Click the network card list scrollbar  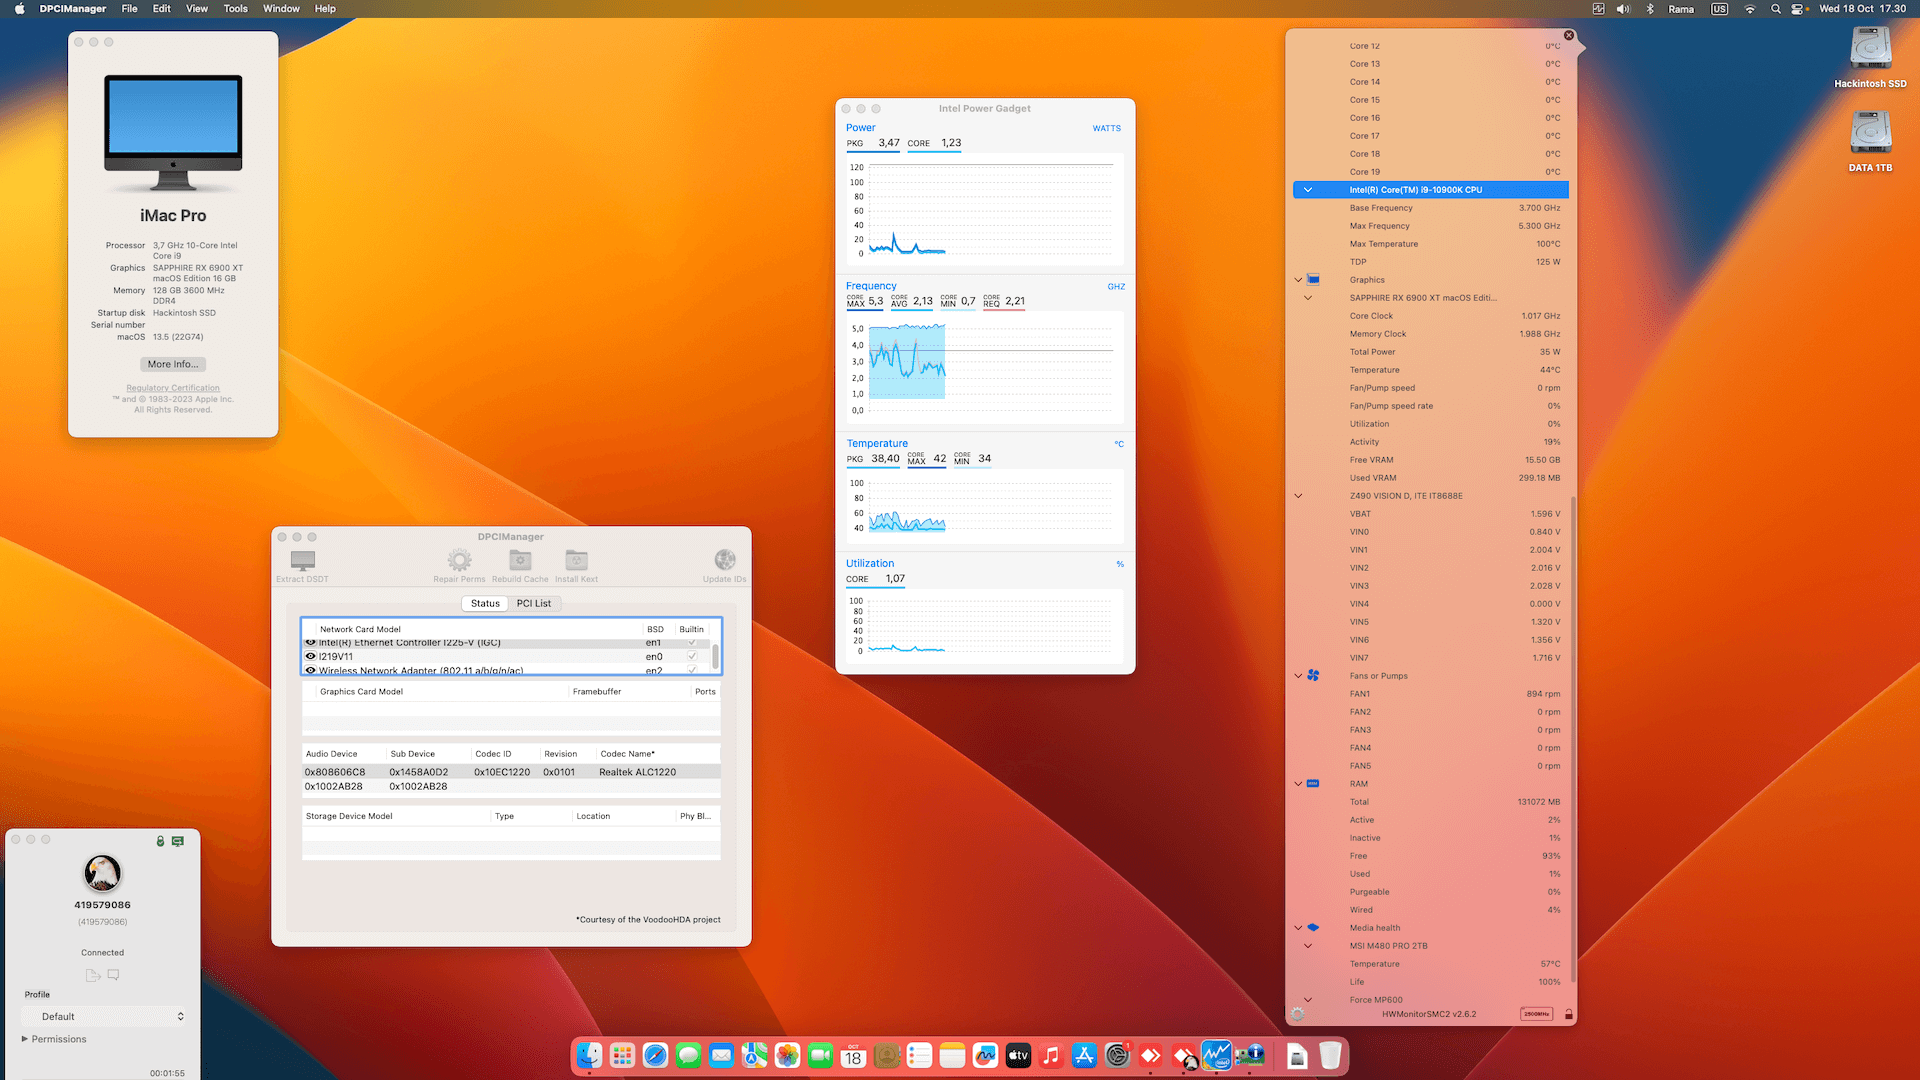pos(715,657)
